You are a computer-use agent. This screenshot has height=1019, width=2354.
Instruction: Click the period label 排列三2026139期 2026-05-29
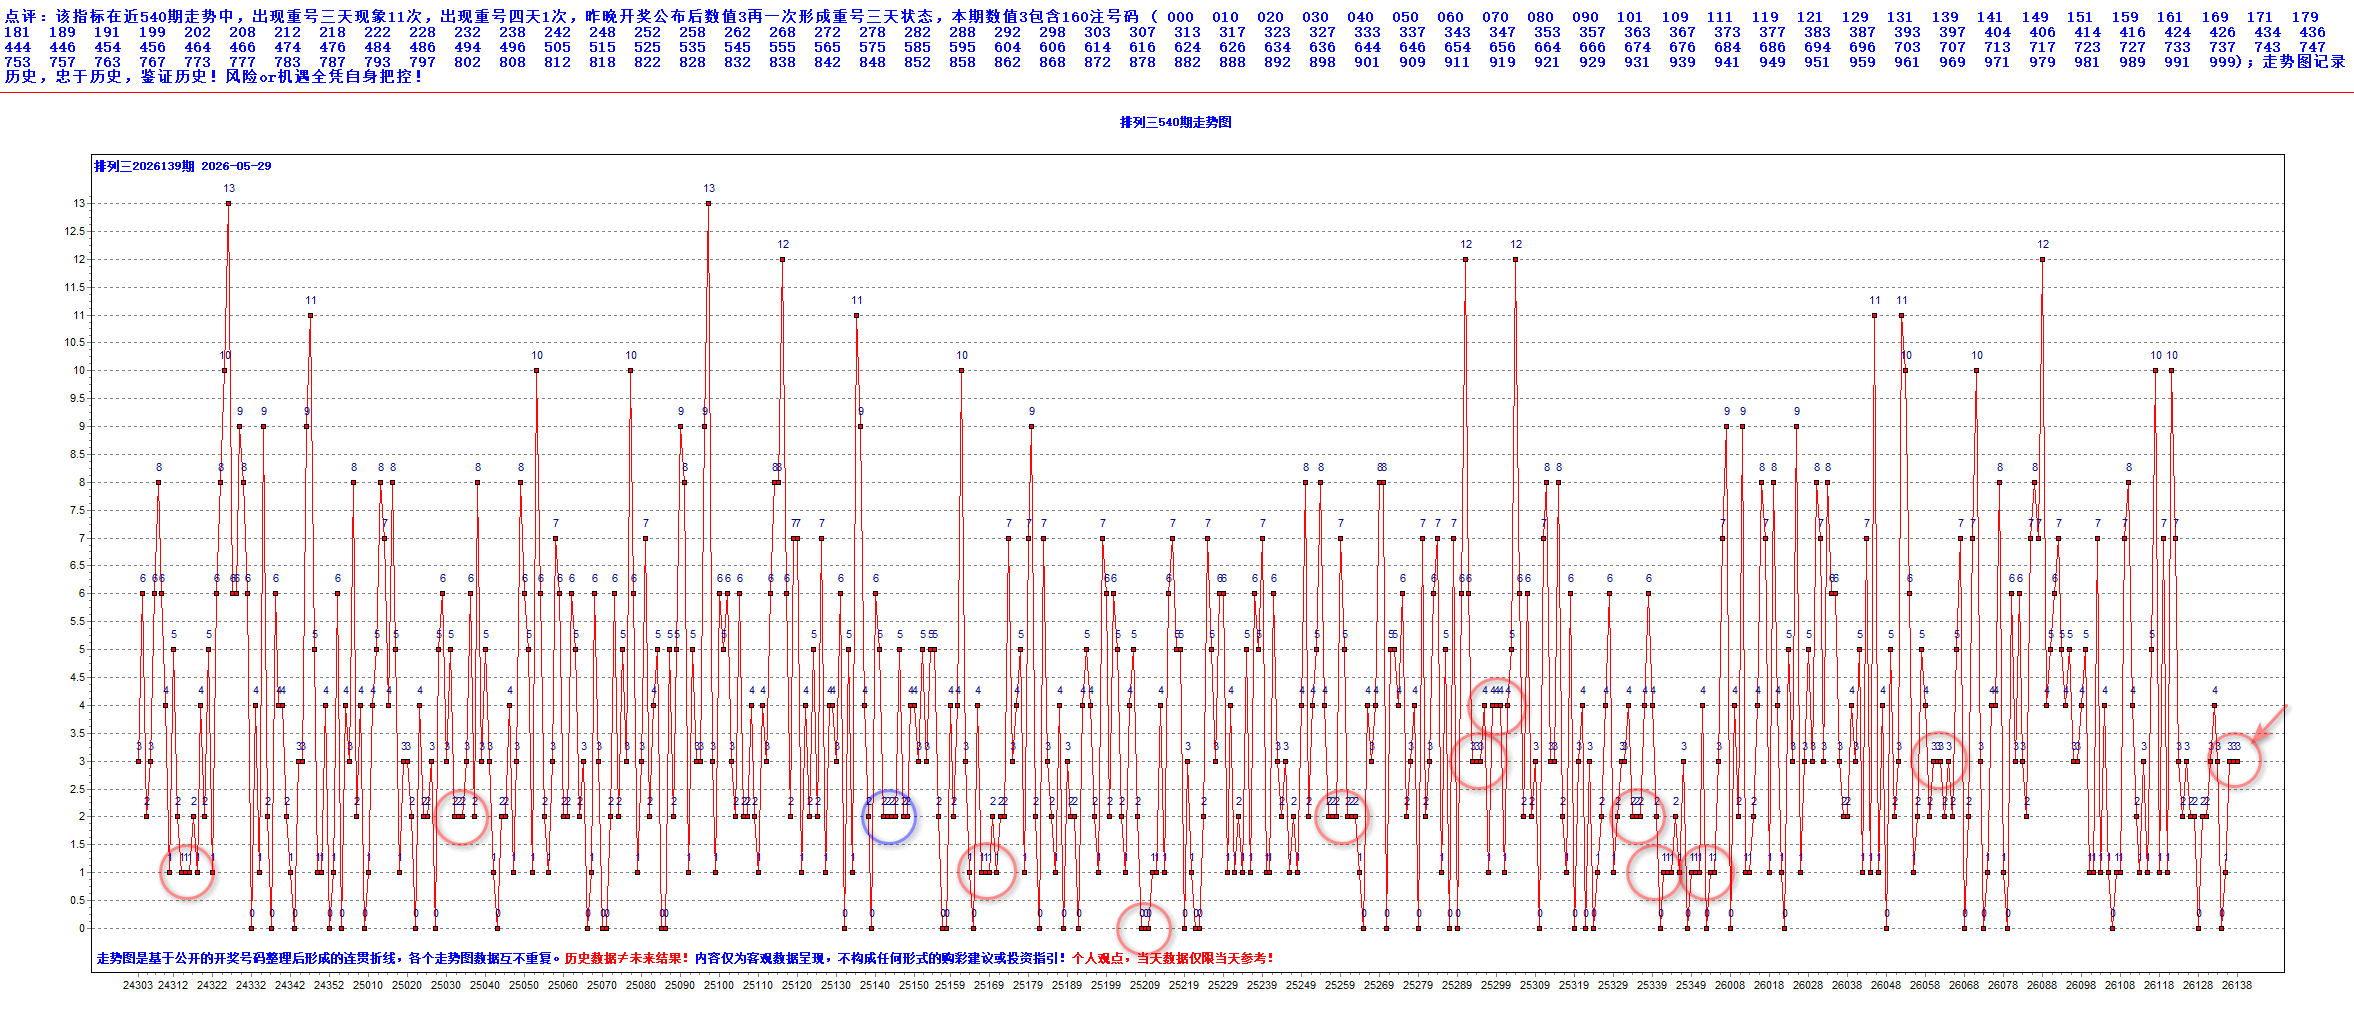[183, 166]
